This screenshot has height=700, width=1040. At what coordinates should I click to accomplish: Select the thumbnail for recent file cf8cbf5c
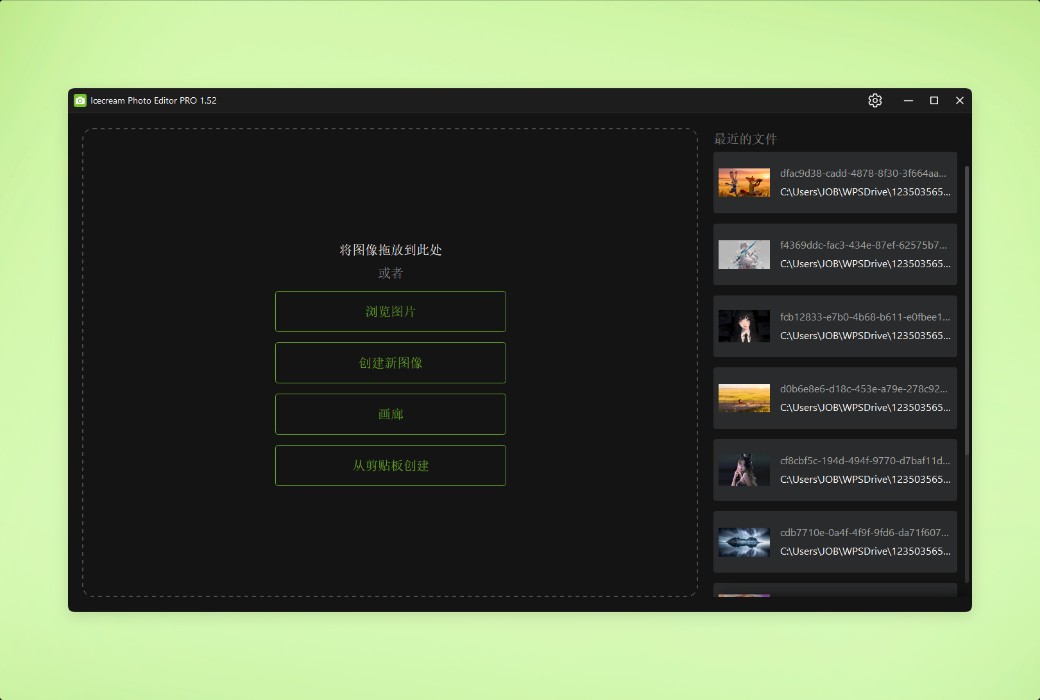(744, 470)
